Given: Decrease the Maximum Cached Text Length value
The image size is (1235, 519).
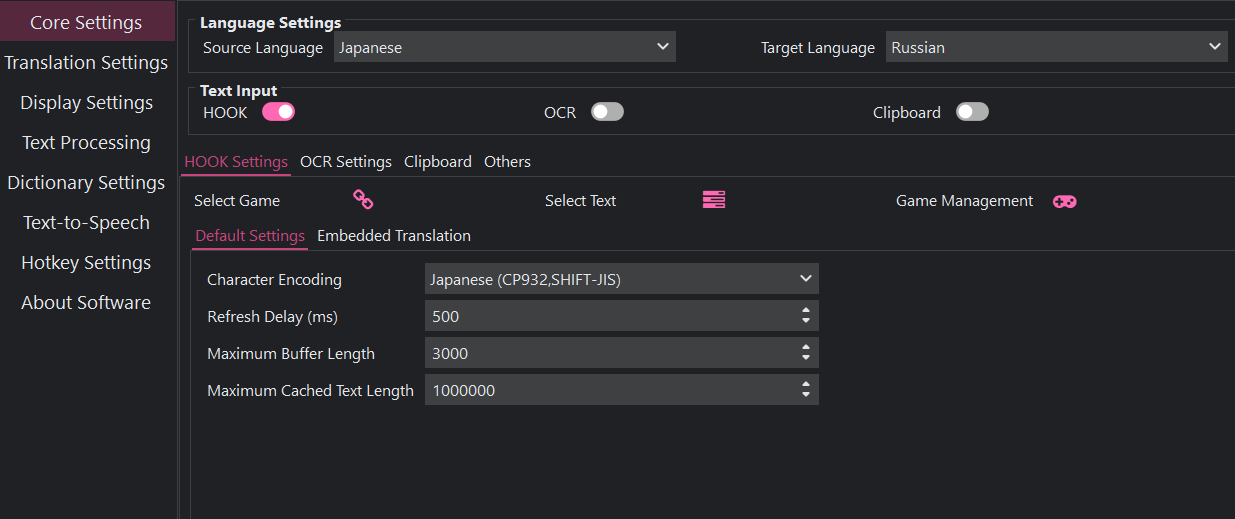Looking at the screenshot, I should 806,395.
